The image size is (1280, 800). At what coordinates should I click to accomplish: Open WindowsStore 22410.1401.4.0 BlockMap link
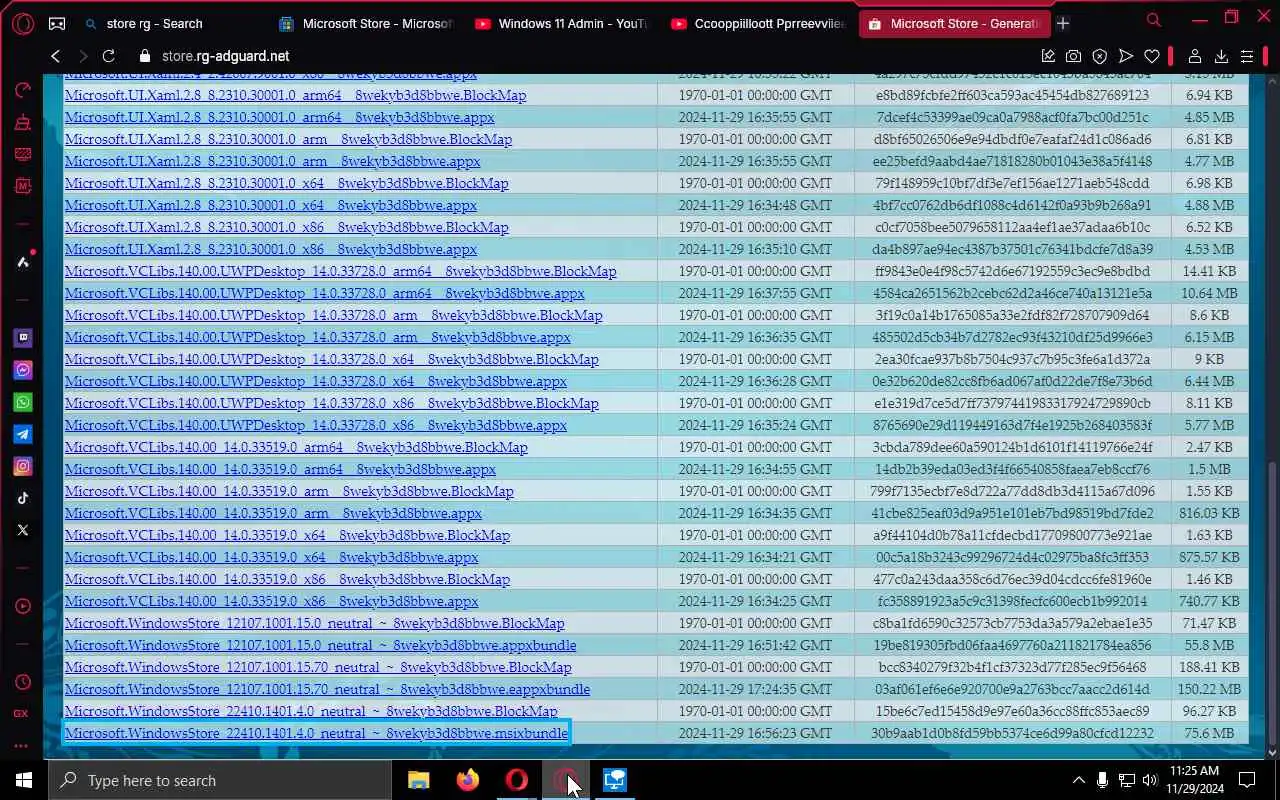point(311,711)
